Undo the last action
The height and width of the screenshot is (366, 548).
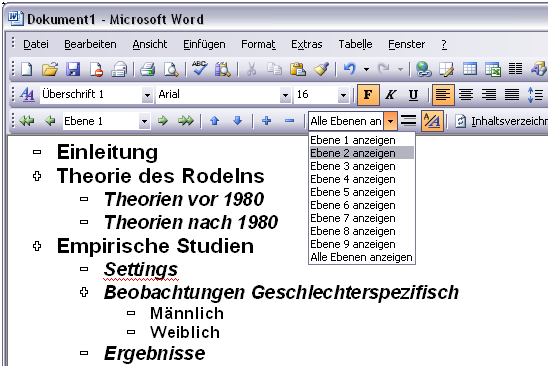(x=349, y=69)
